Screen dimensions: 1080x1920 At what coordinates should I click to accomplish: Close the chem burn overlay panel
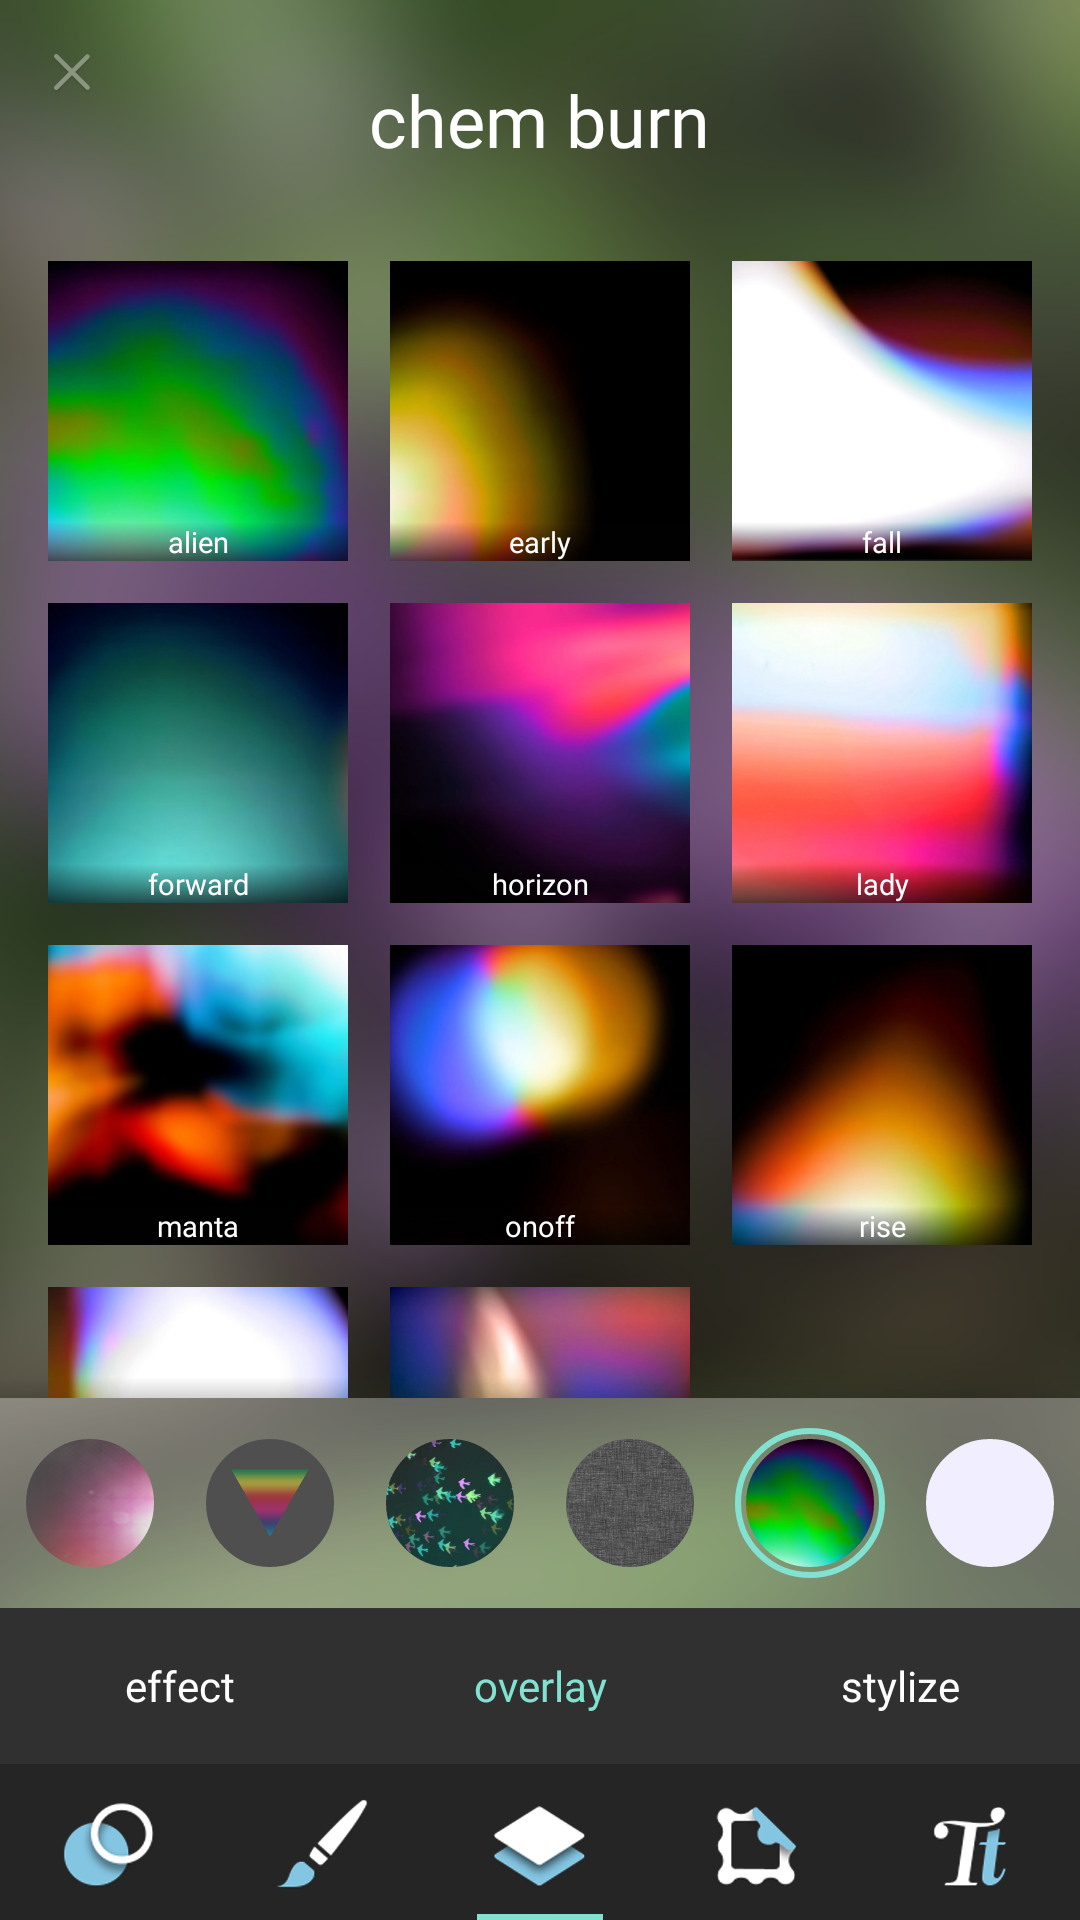coord(72,73)
